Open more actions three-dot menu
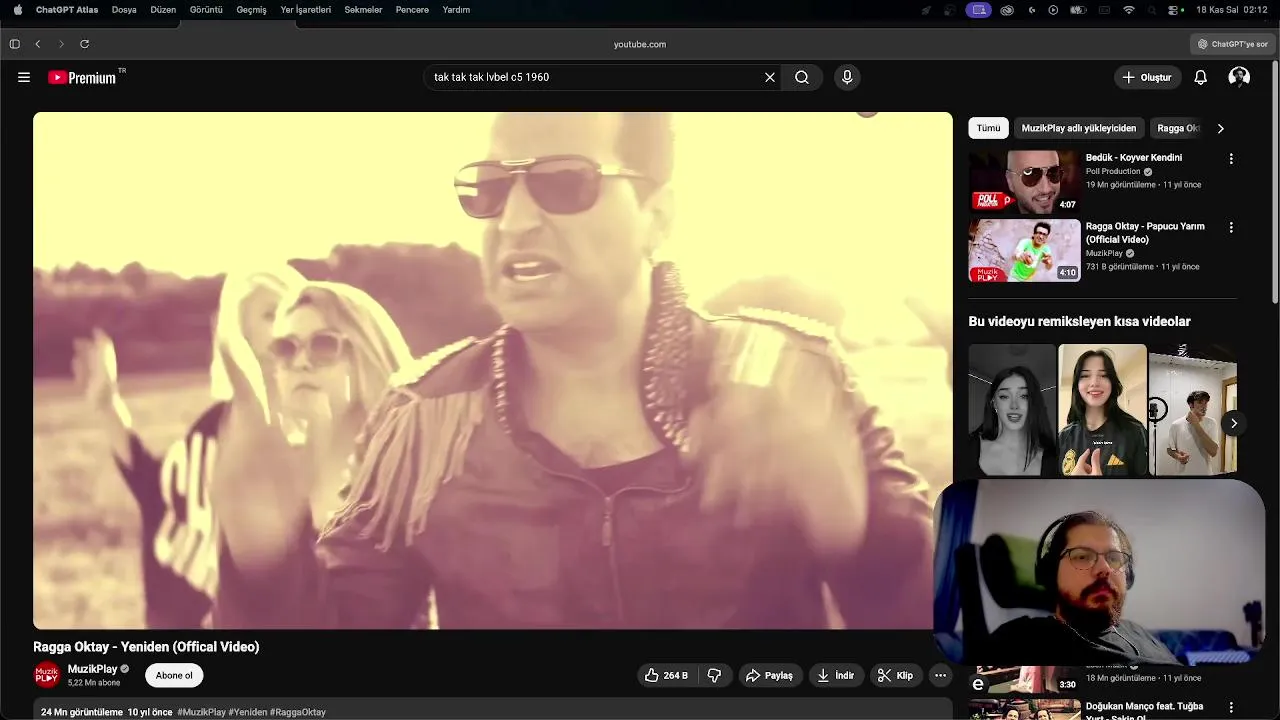Image resolution: width=1280 pixels, height=720 pixels. (940, 675)
